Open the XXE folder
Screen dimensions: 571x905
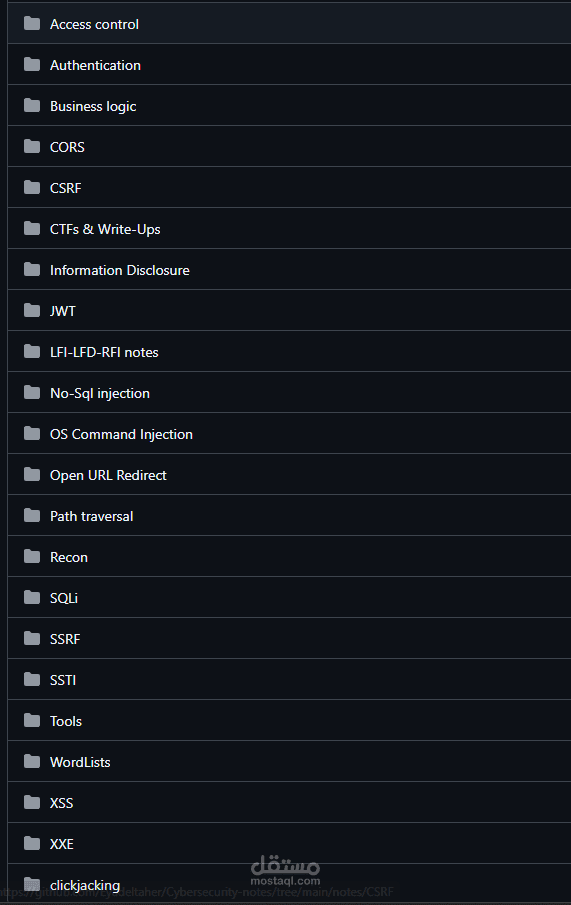click(x=61, y=844)
